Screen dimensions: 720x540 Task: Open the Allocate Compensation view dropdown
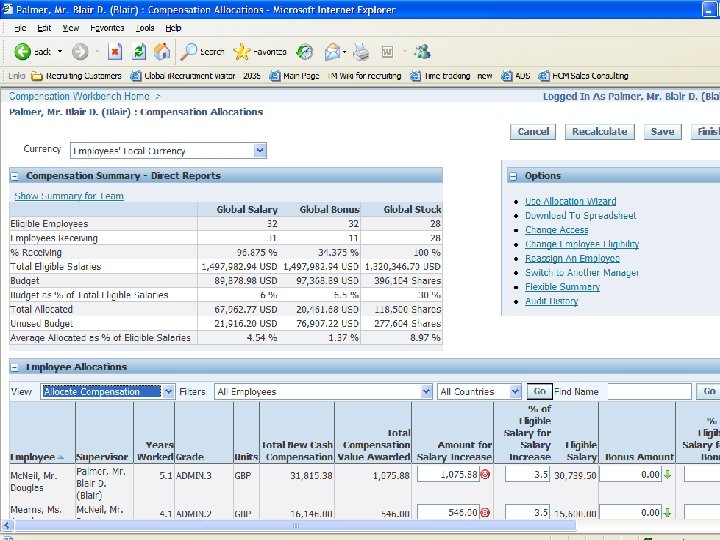pyautogui.click(x=168, y=392)
